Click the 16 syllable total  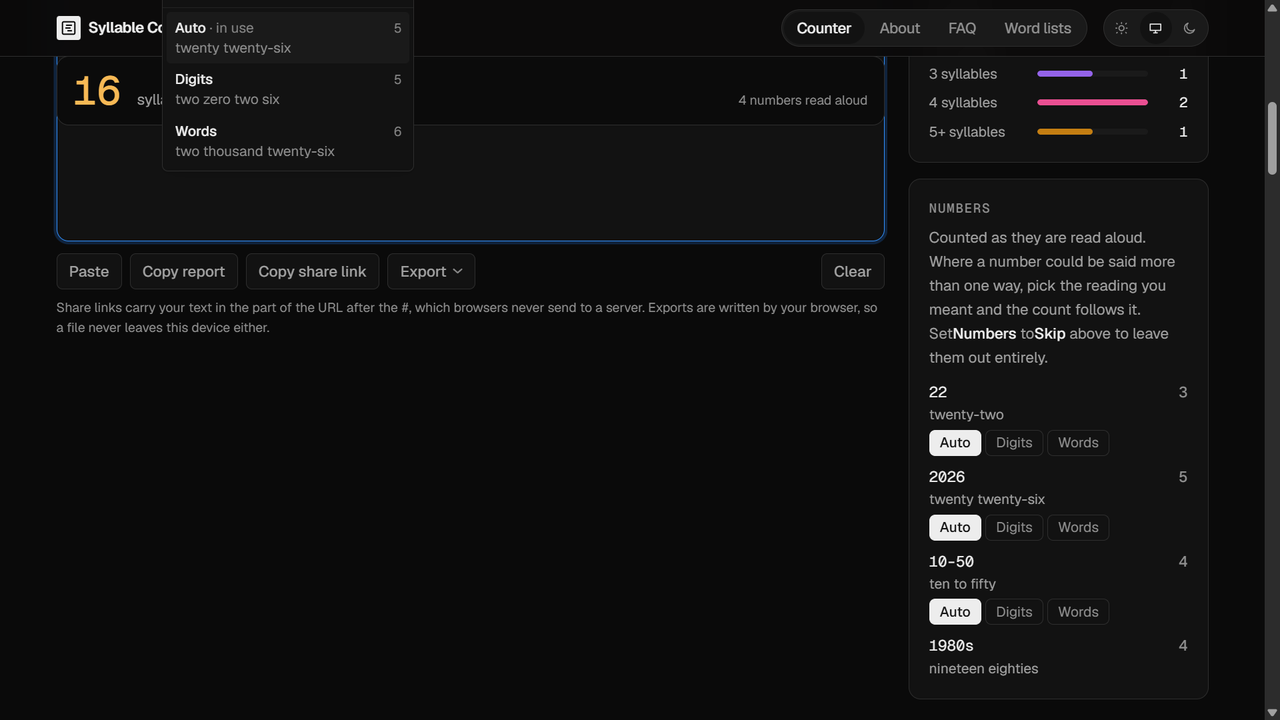97,91
